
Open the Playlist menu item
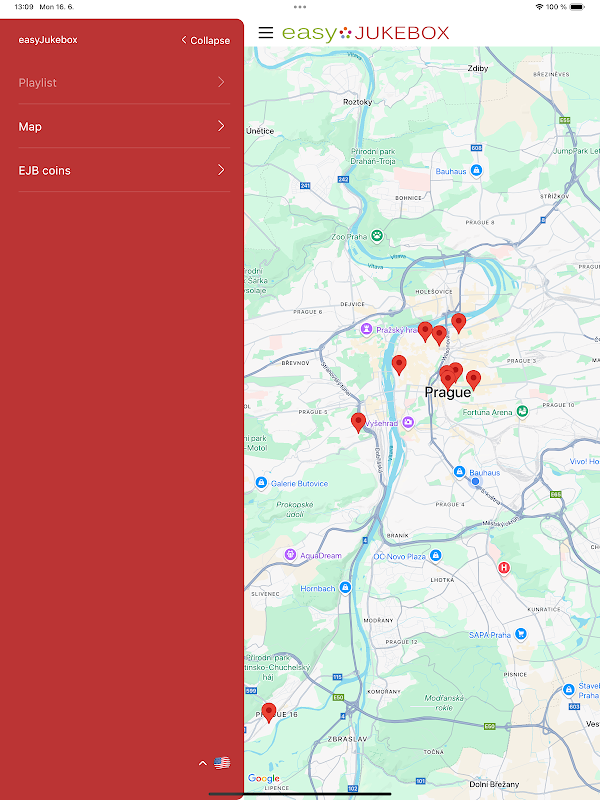[x=124, y=82]
